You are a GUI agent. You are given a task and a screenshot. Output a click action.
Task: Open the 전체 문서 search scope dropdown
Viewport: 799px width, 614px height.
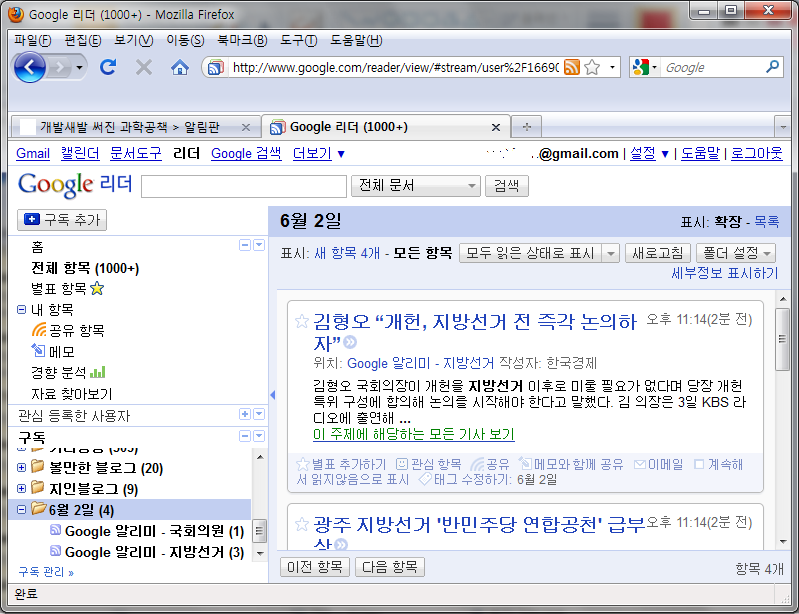click(416, 186)
